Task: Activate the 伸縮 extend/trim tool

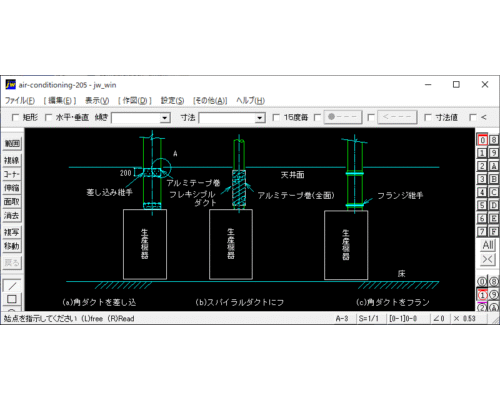Action: click(12, 188)
